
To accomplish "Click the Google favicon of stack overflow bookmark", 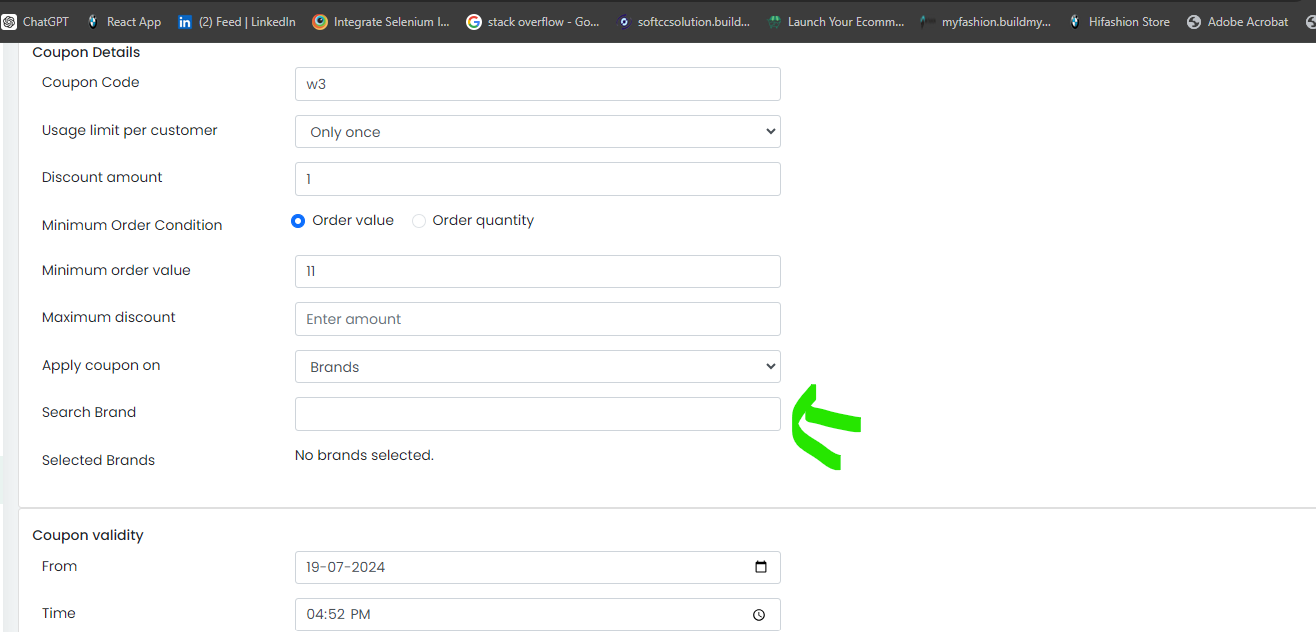I will (474, 21).
